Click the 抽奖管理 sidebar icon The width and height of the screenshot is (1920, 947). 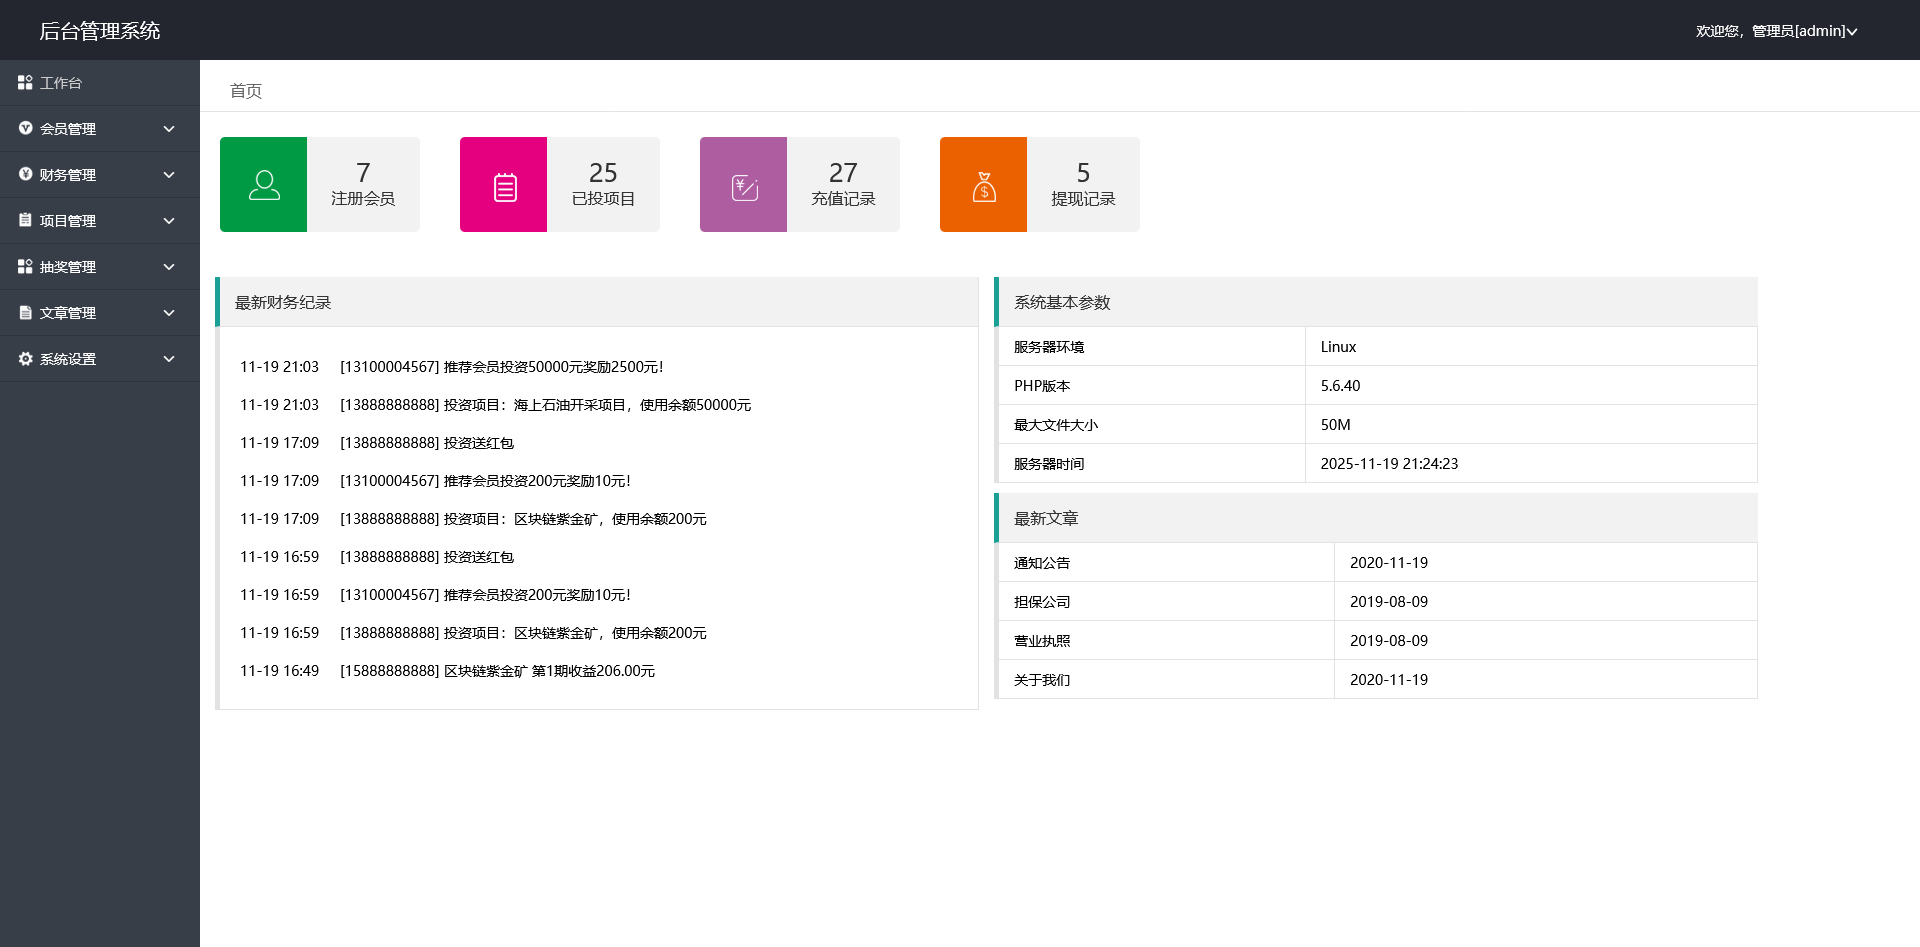(x=25, y=267)
